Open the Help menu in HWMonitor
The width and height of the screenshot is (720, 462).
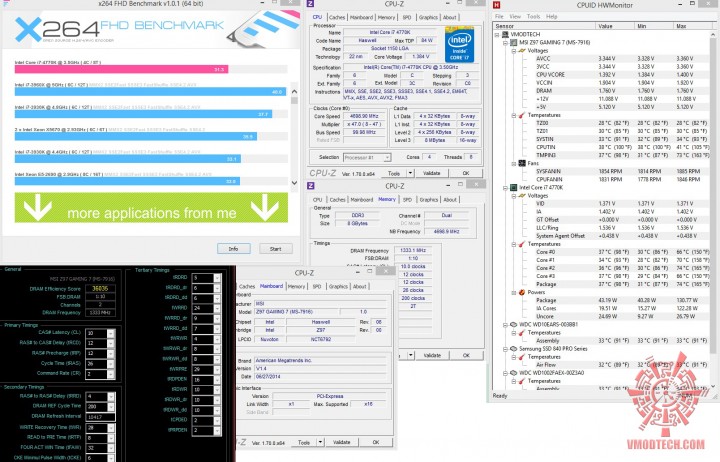[551, 17]
